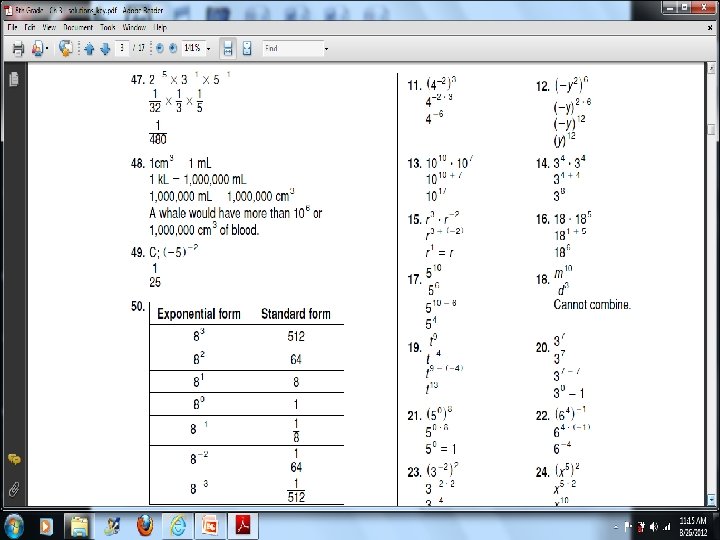Click the network signal tray icon
720x540 pixels.
pos(666,527)
